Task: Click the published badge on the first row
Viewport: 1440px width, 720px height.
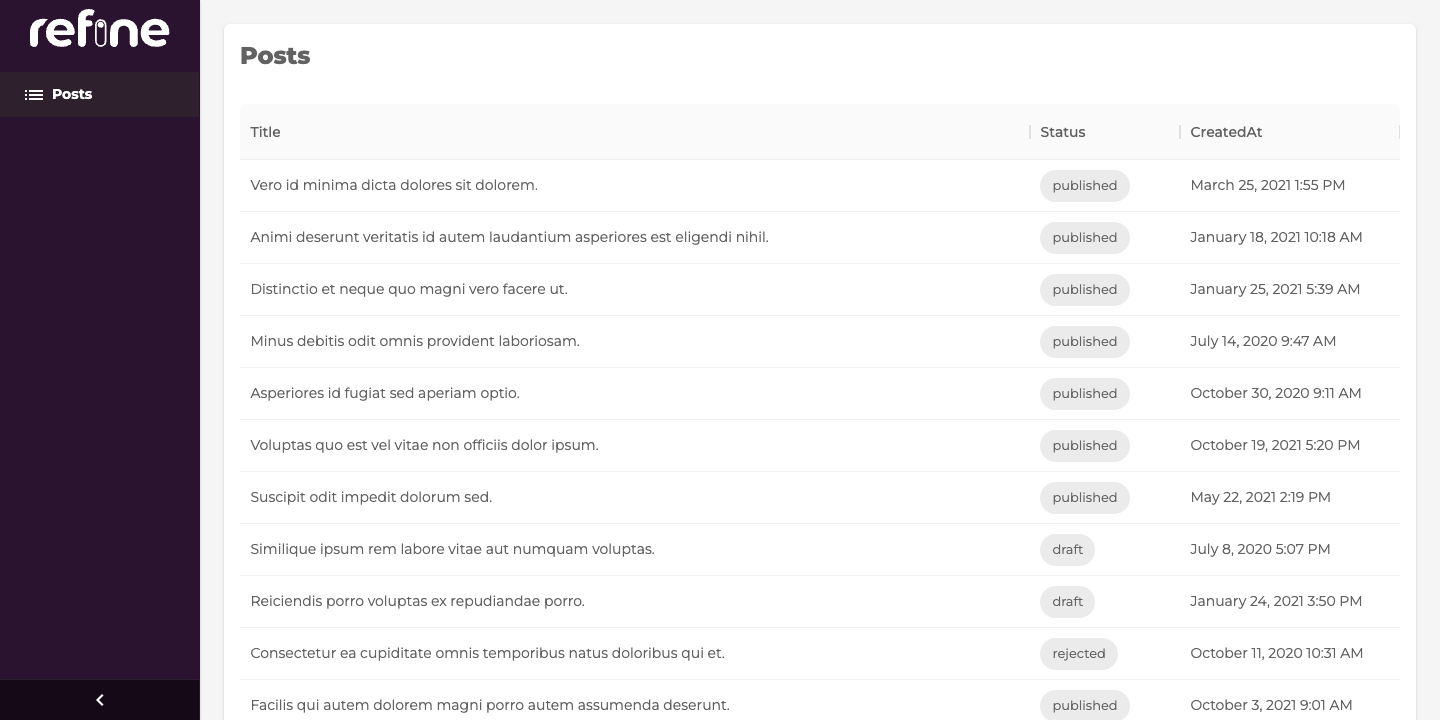Action: click(x=1084, y=186)
